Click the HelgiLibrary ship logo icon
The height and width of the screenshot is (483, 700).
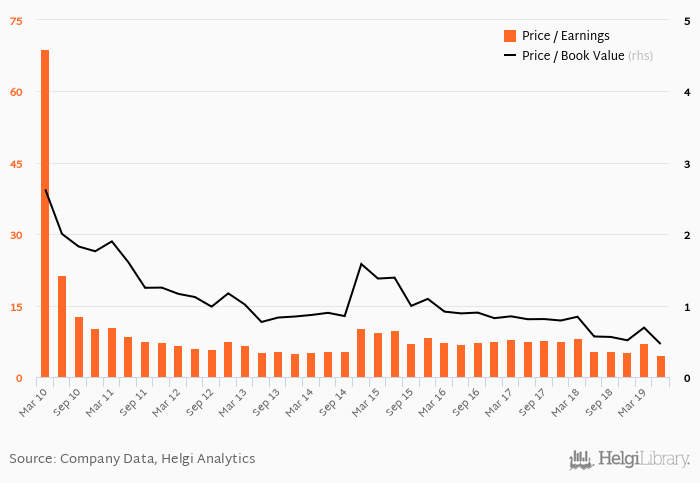(x=581, y=459)
